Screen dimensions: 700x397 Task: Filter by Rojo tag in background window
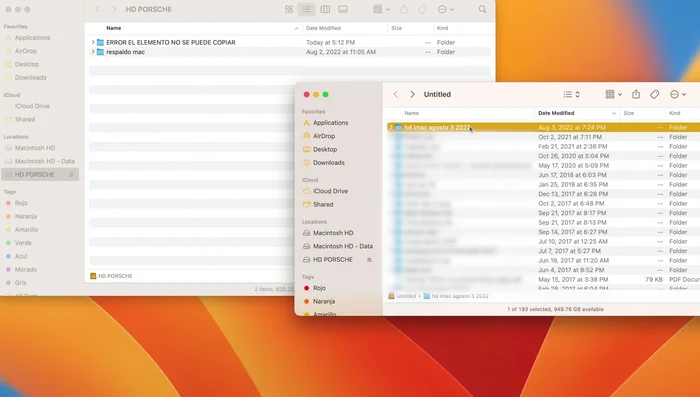click(x=21, y=203)
